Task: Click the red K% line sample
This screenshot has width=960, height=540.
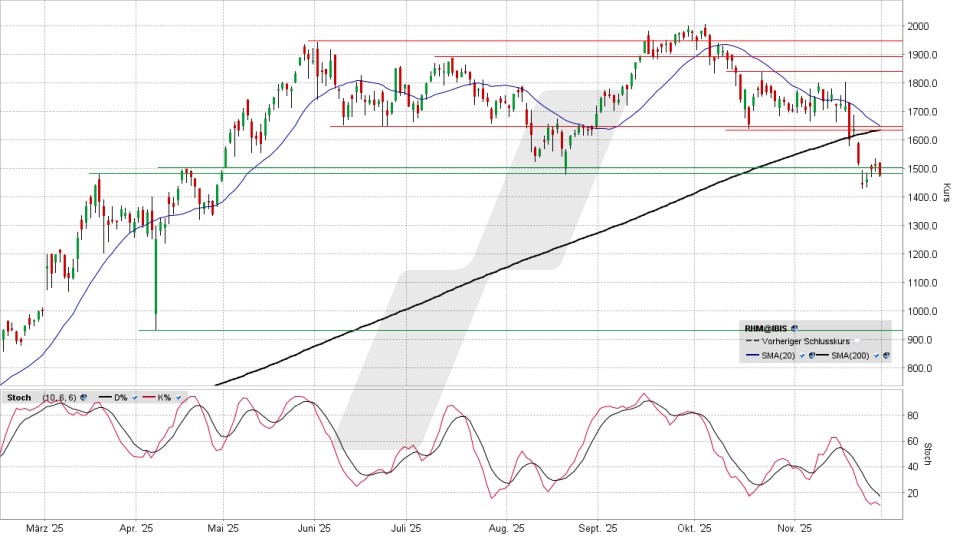Action: click(x=150, y=398)
